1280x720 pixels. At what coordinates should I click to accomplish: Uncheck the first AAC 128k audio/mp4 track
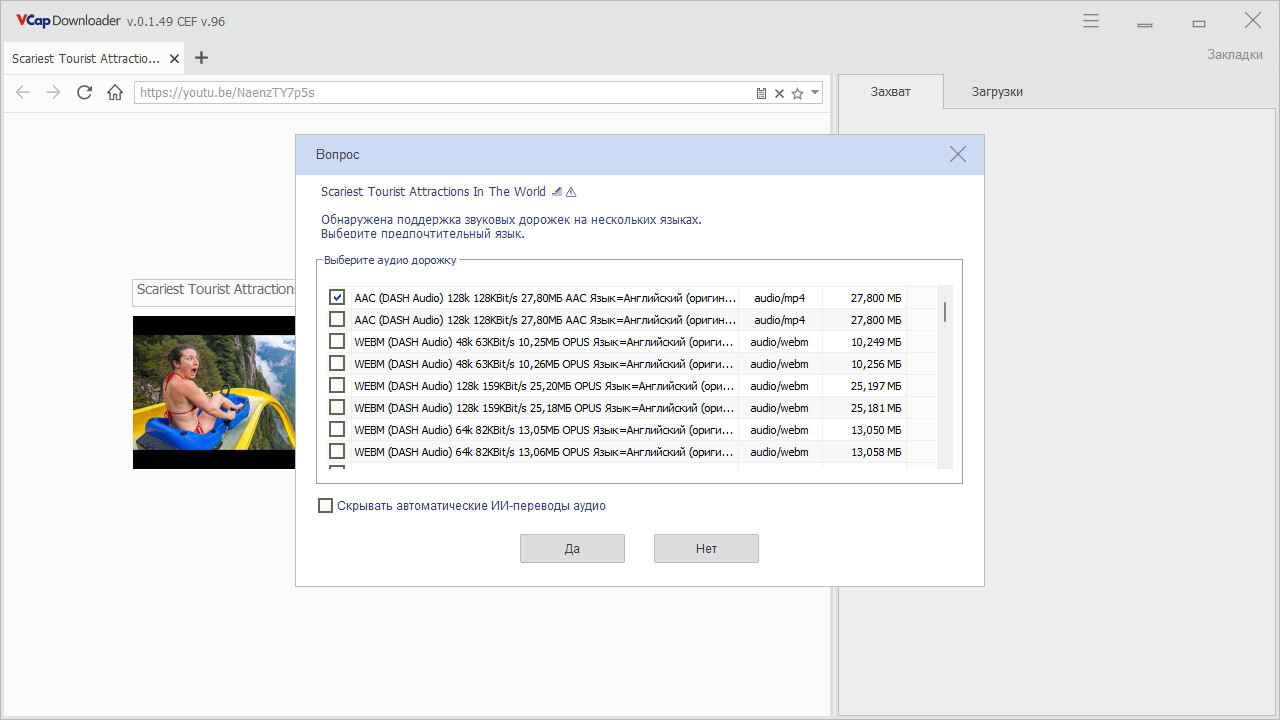(x=337, y=298)
